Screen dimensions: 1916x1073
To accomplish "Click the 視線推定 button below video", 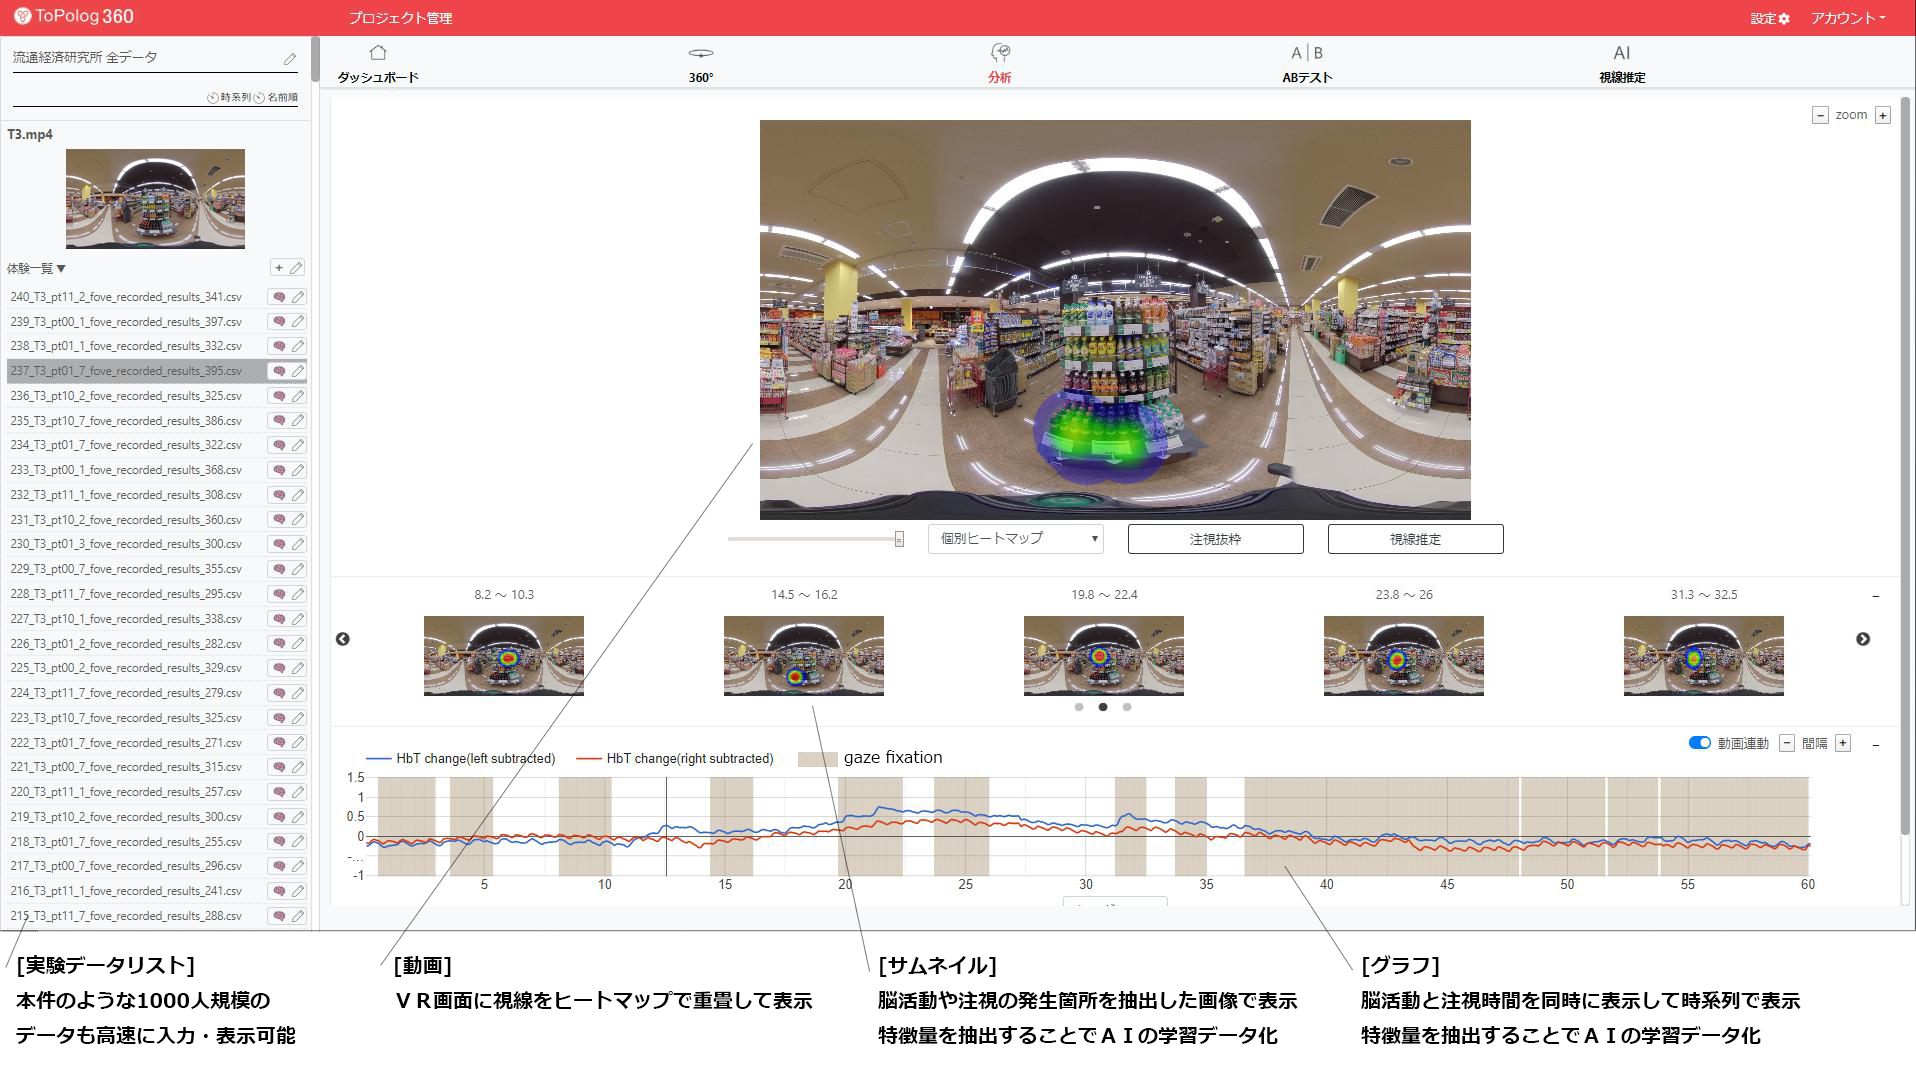I will pyautogui.click(x=1415, y=539).
